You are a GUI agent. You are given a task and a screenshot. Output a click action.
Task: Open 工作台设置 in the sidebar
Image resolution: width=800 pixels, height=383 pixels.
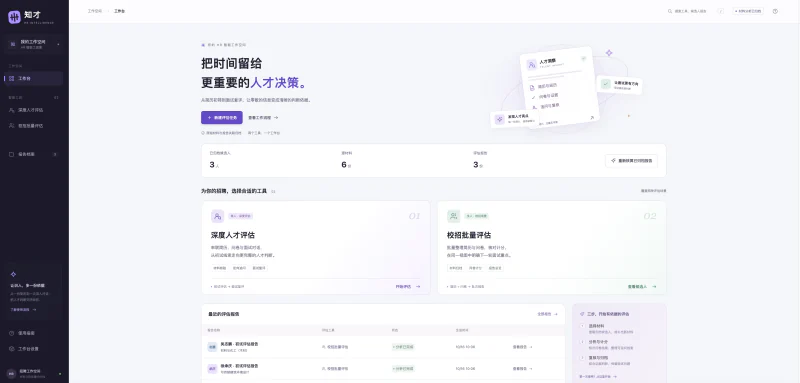click(34, 349)
